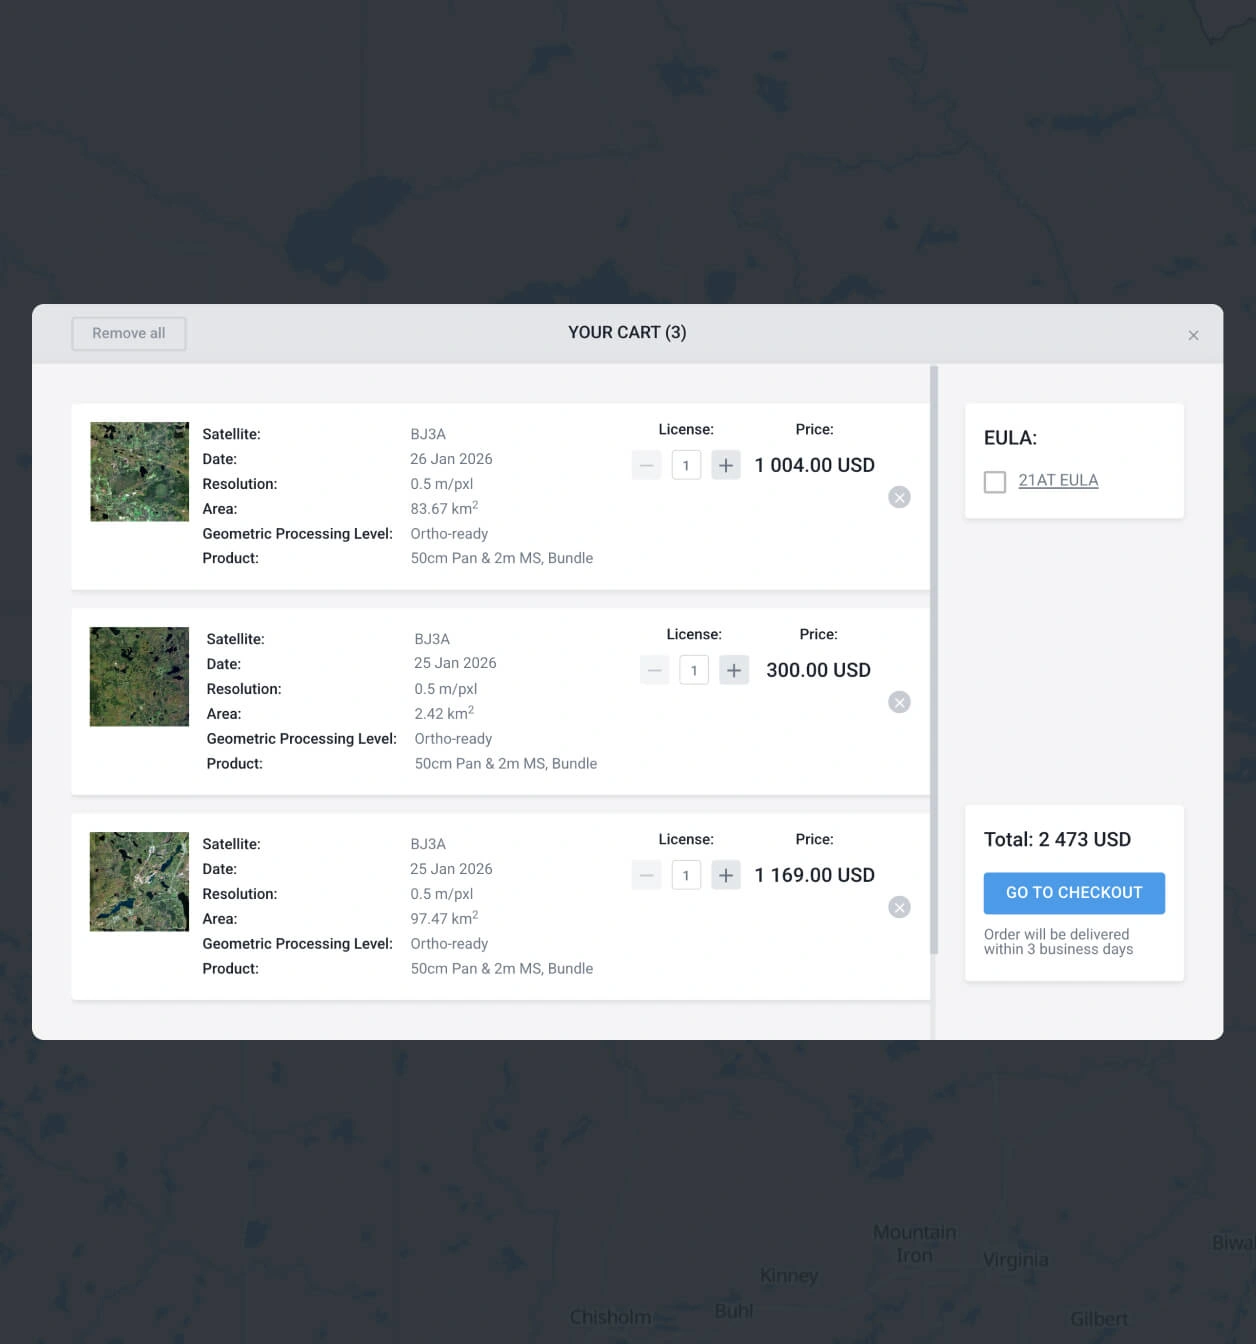Decrease quantity for the first cart item
This screenshot has height=1344, width=1256.
(x=646, y=465)
